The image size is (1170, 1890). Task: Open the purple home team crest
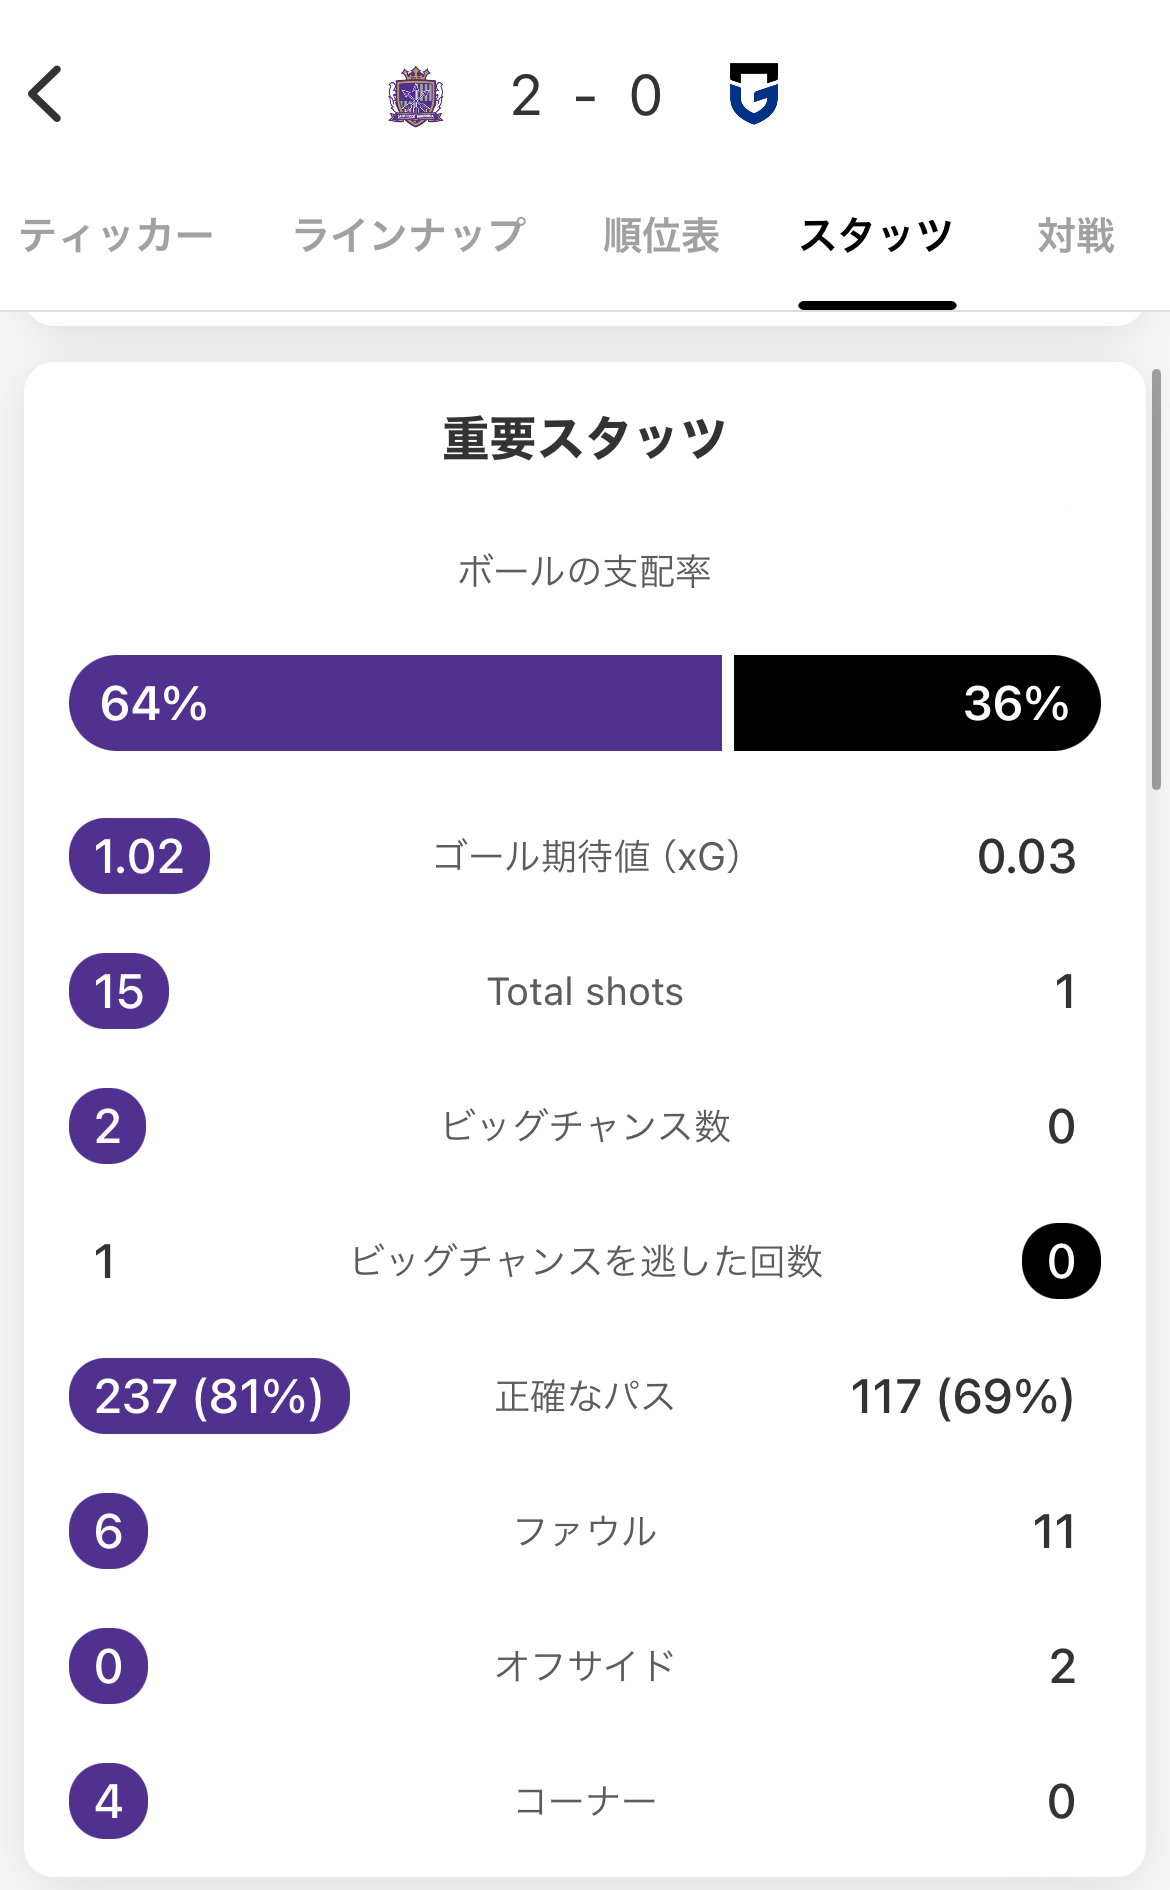coord(416,96)
